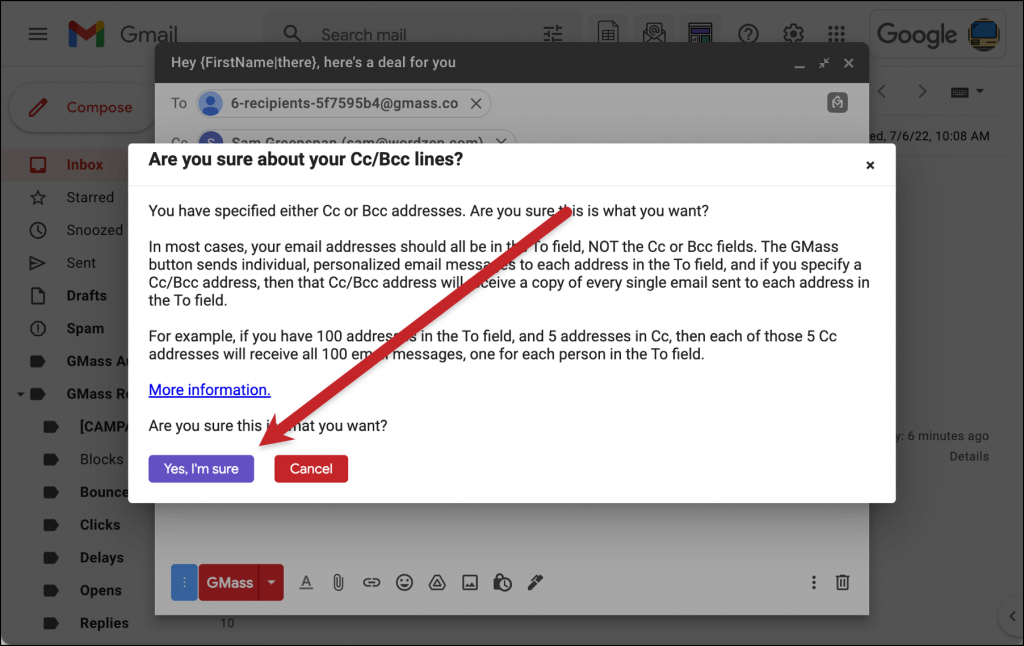Insert signature with the pen icon
Screen dimensions: 1024x646
point(535,582)
